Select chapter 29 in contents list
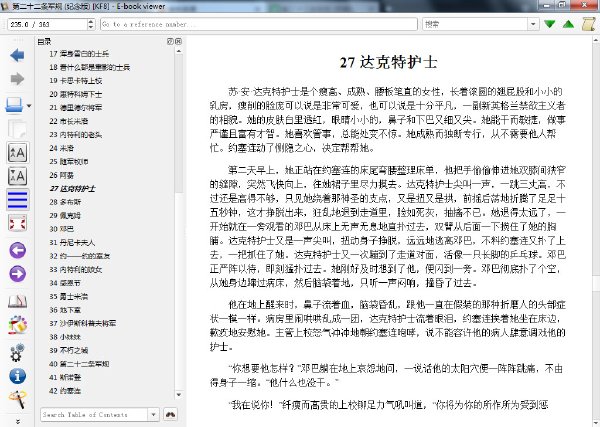This screenshot has height=427, width=600. click(65, 215)
